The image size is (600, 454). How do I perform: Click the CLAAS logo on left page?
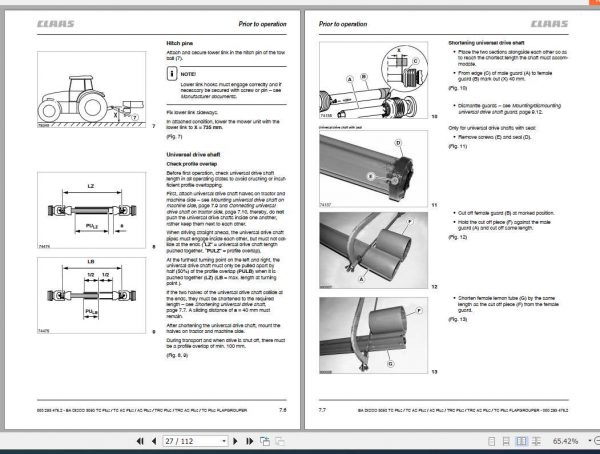pos(55,24)
